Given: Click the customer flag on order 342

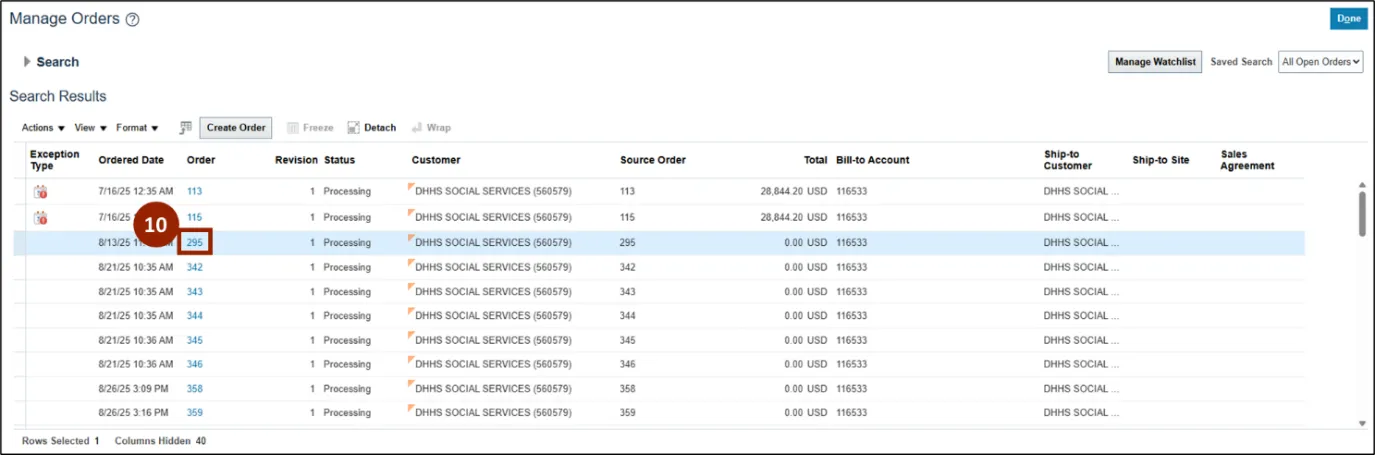Looking at the screenshot, I should pyautogui.click(x=410, y=263).
